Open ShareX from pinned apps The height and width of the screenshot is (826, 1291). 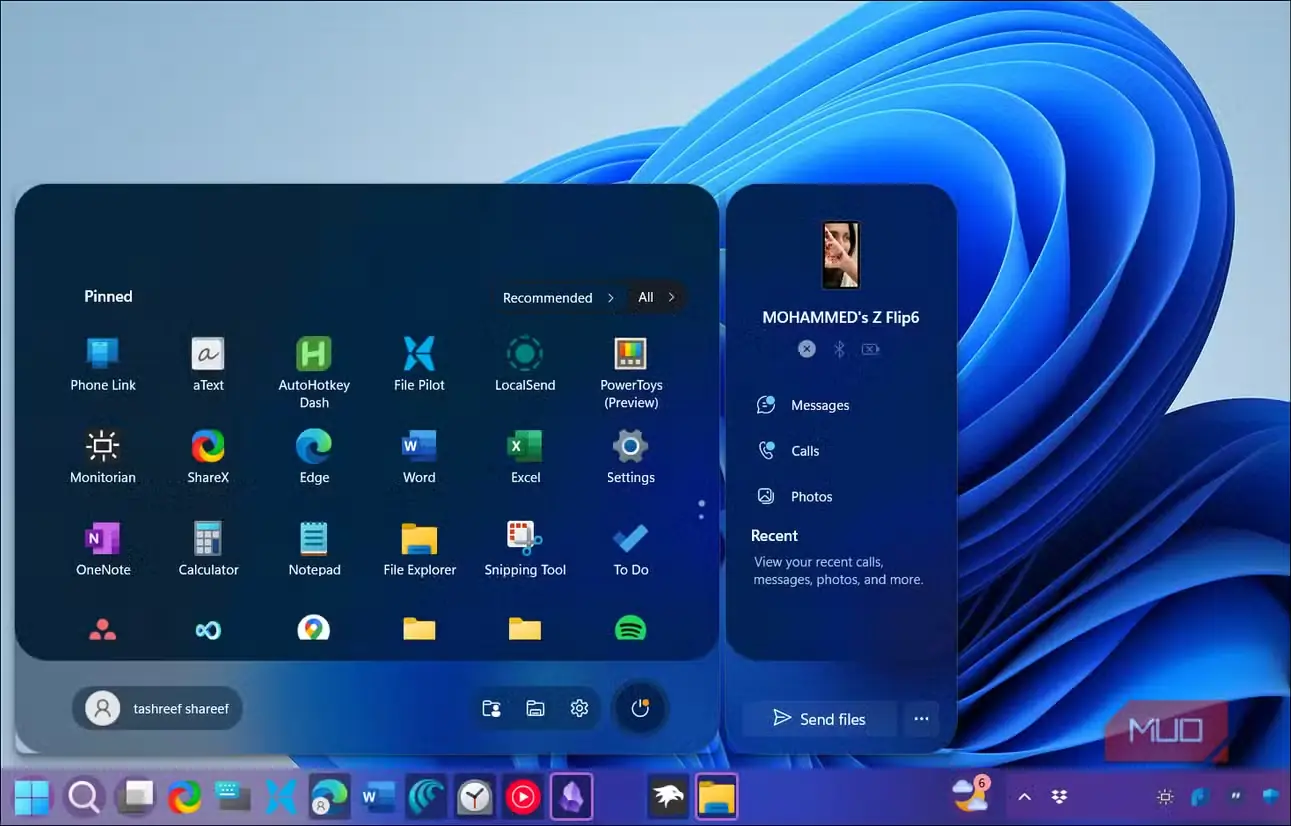pyautogui.click(x=208, y=456)
